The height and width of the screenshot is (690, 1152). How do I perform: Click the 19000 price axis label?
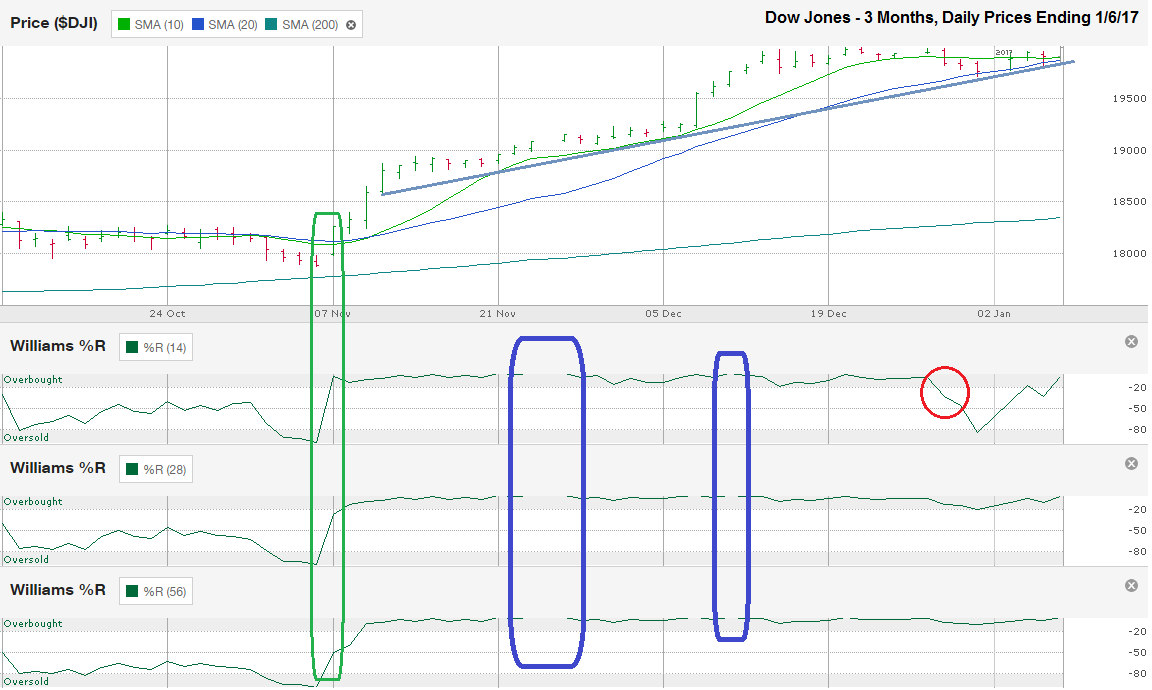coord(1129,151)
